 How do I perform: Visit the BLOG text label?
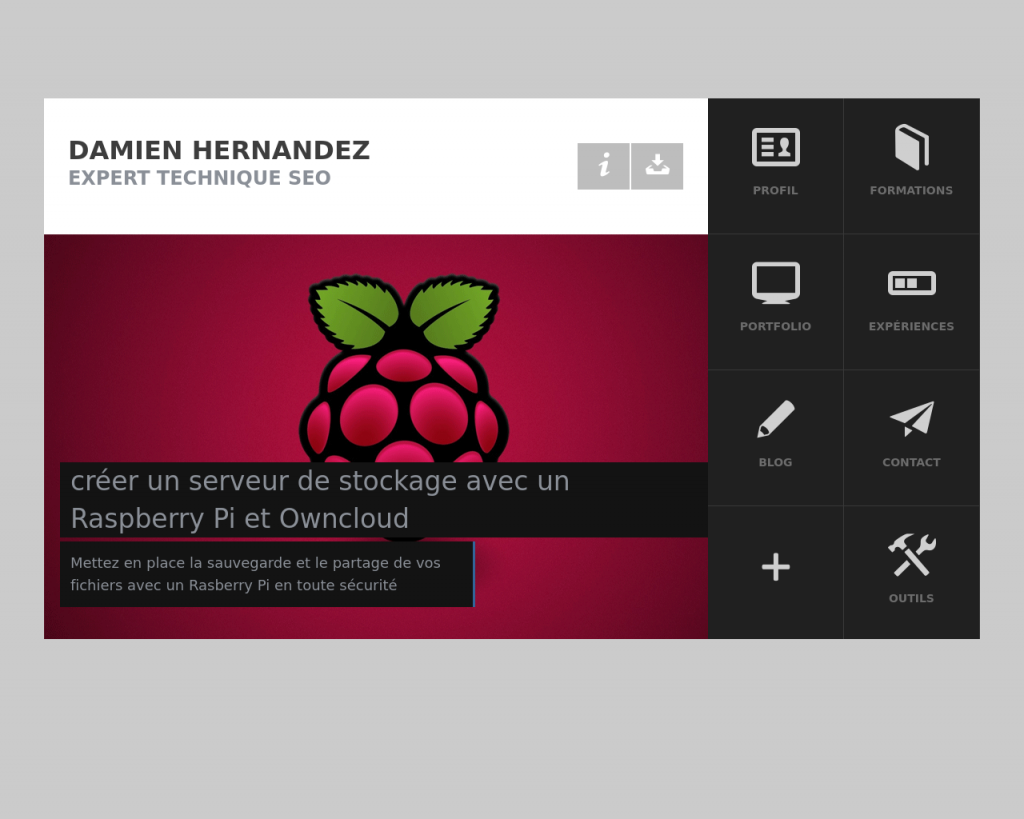775,463
